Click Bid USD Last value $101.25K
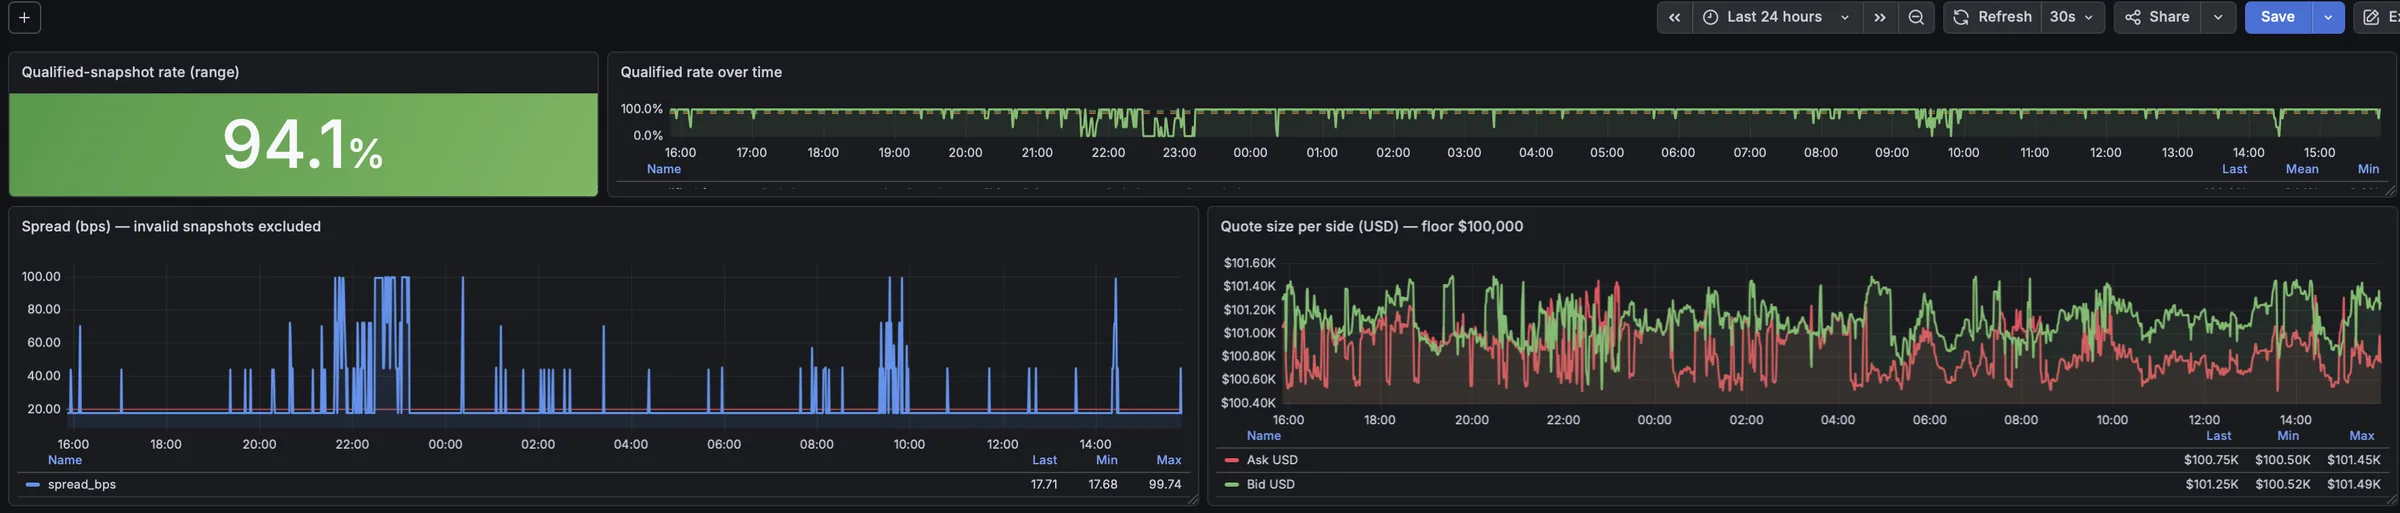This screenshot has height=513, width=2400. [x=2212, y=484]
